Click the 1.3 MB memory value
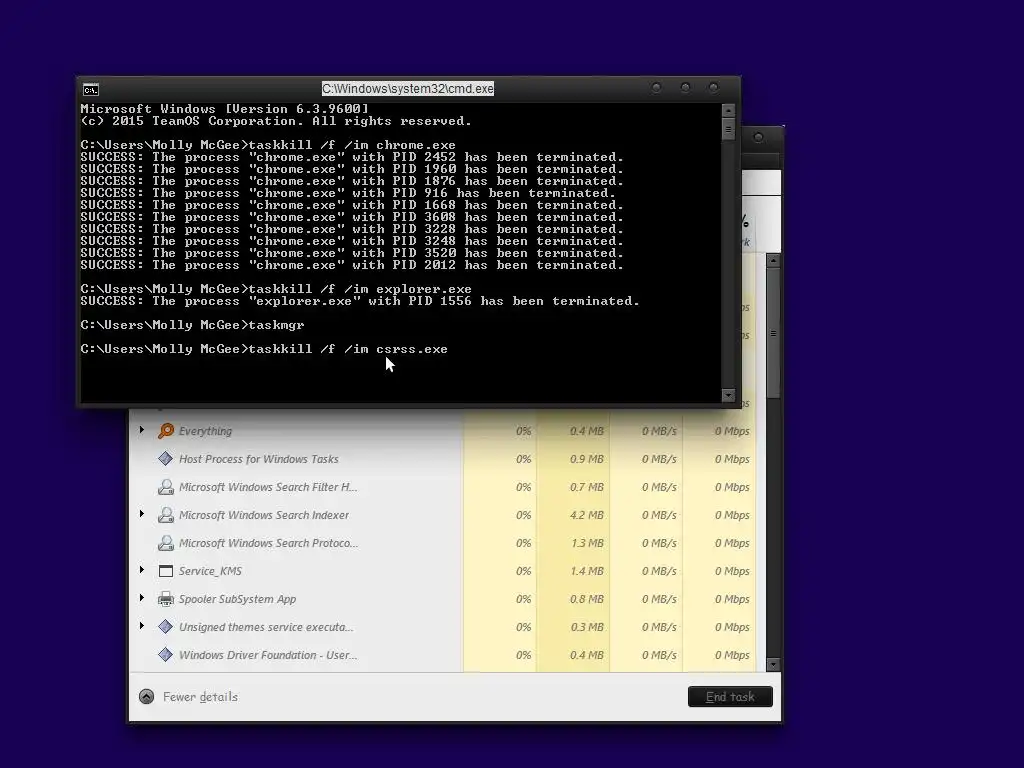Image resolution: width=1024 pixels, height=768 pixels. tap(586, 543)
